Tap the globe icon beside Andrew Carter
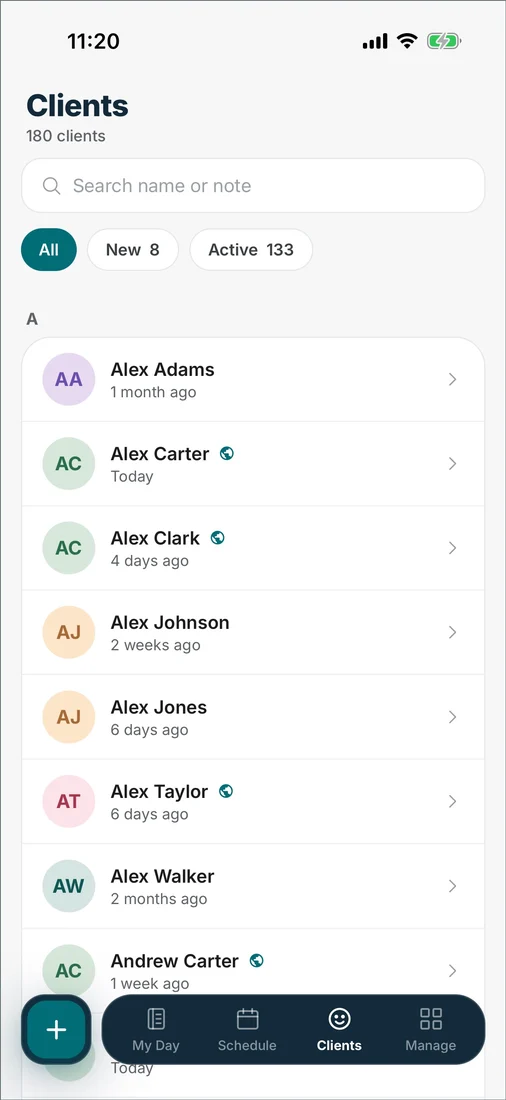This screenshot has width=506, height=1100. (x=257, y=960)
